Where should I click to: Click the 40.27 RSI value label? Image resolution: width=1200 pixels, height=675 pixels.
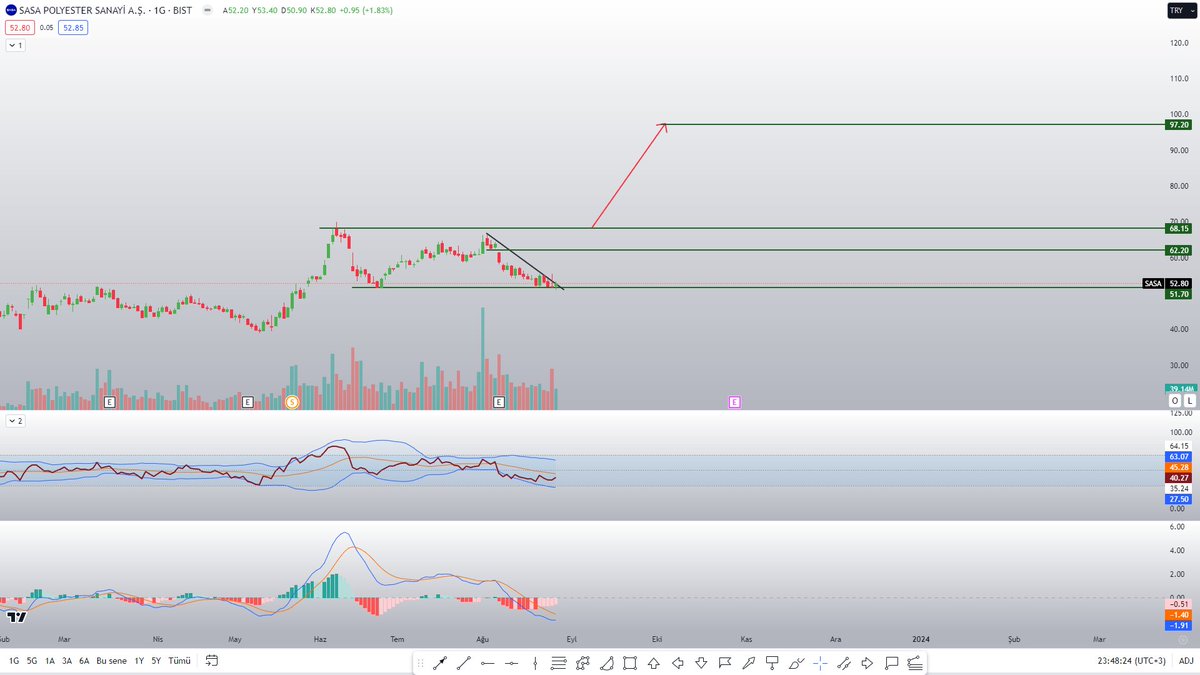click(1179, 478)
